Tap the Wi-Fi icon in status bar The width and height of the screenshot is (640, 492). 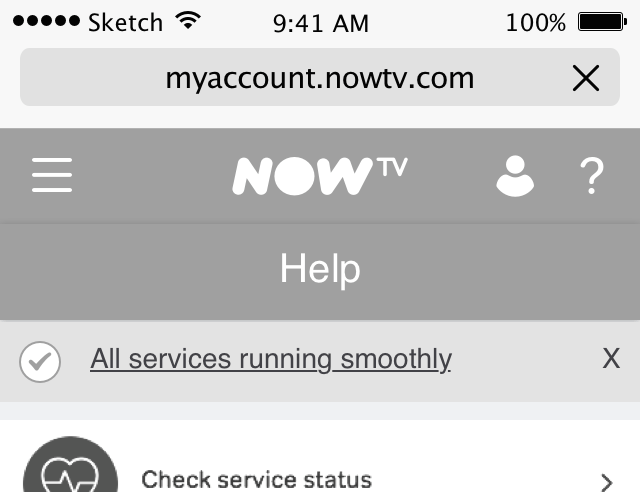[x=188, y=20]
